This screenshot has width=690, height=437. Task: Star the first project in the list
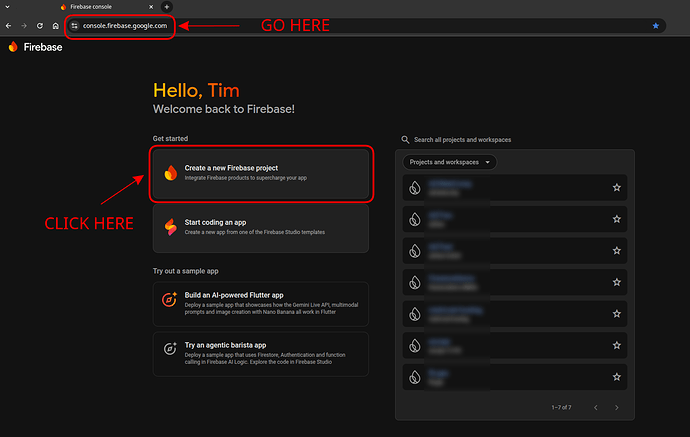[616, 188]
